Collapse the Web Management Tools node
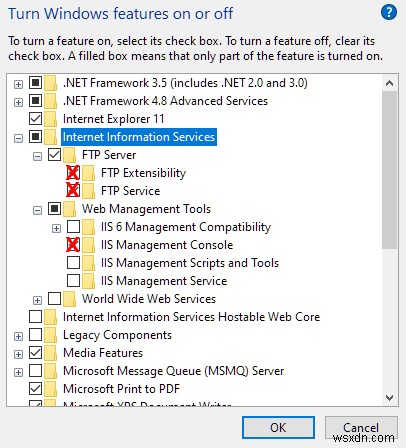 37,210
